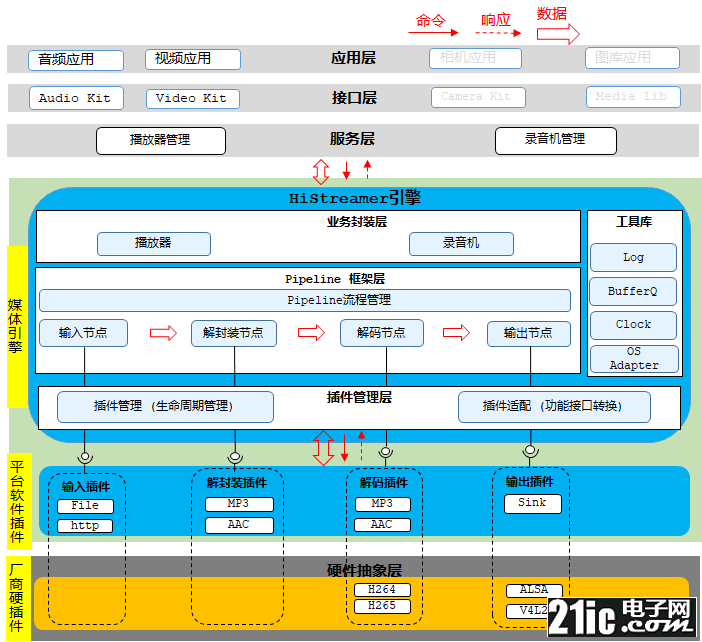Select the 插件管理层 heading
This screenshot has width=702, height=642.
[x=359, y=398]
